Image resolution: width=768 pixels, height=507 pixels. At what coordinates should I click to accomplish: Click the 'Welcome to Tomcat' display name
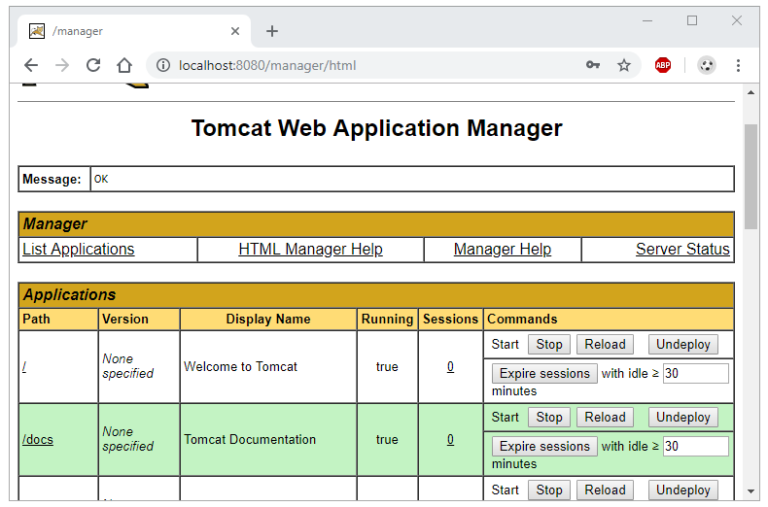point(240,367)
